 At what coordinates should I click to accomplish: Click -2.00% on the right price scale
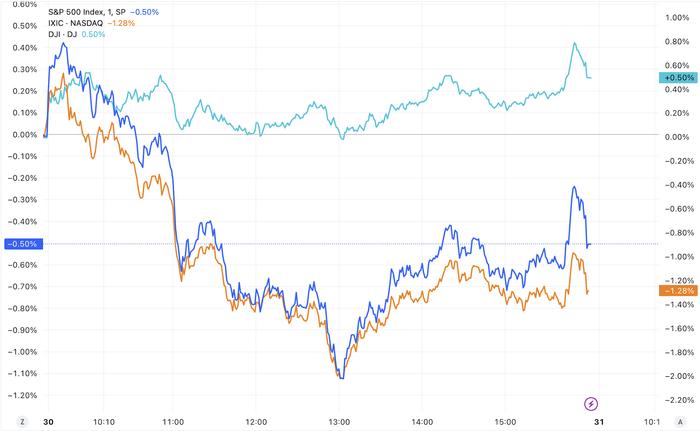677,377
